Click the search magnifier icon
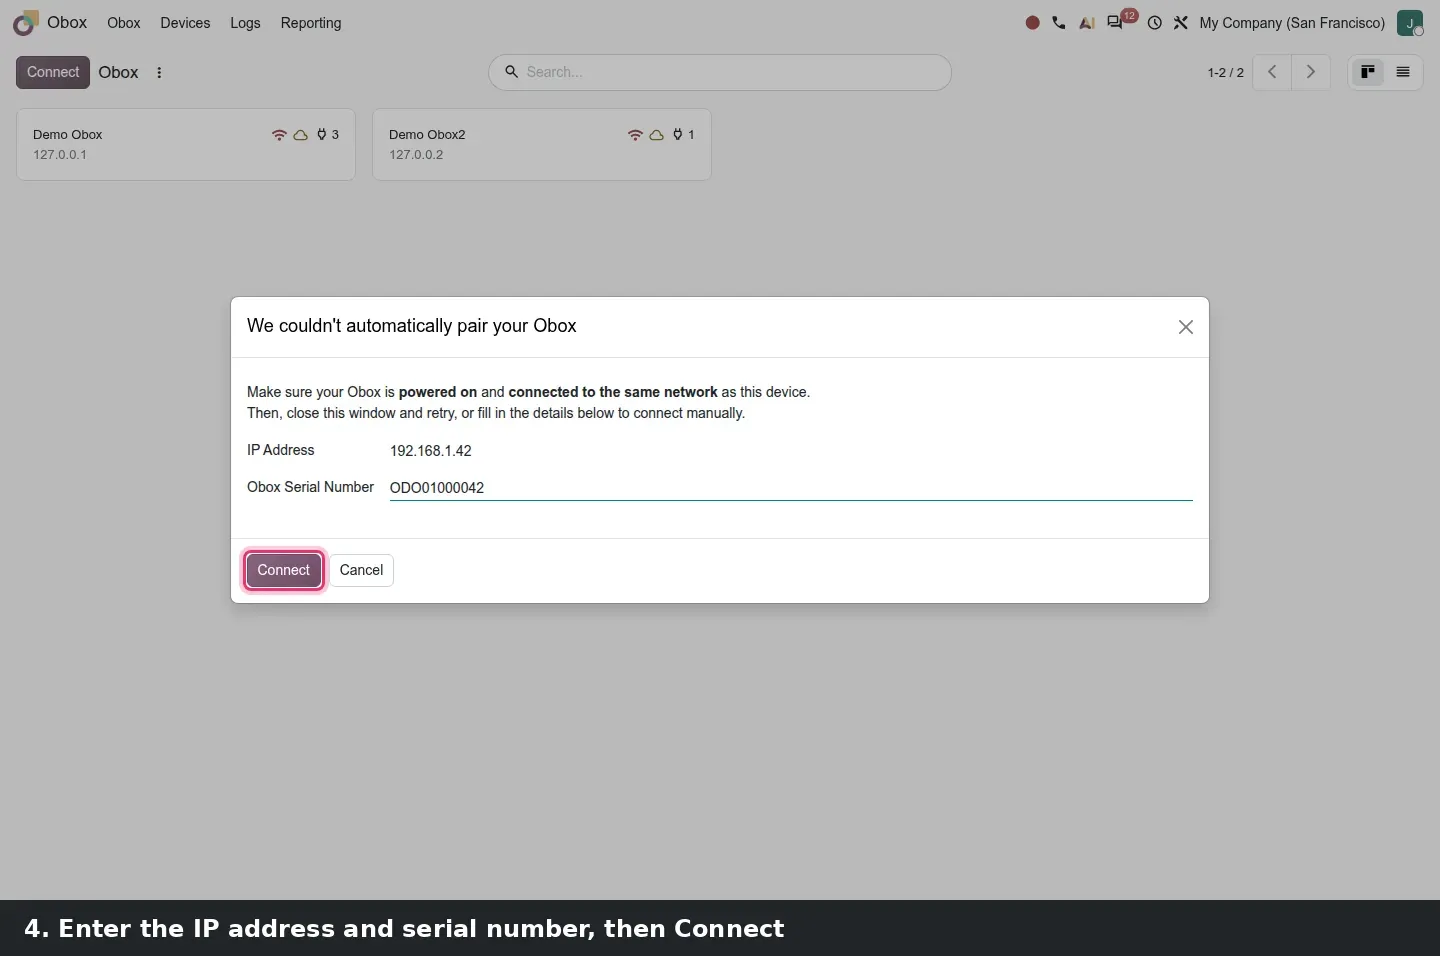The height and width of the screenshot is (956, 1440). tap(511, 72)
